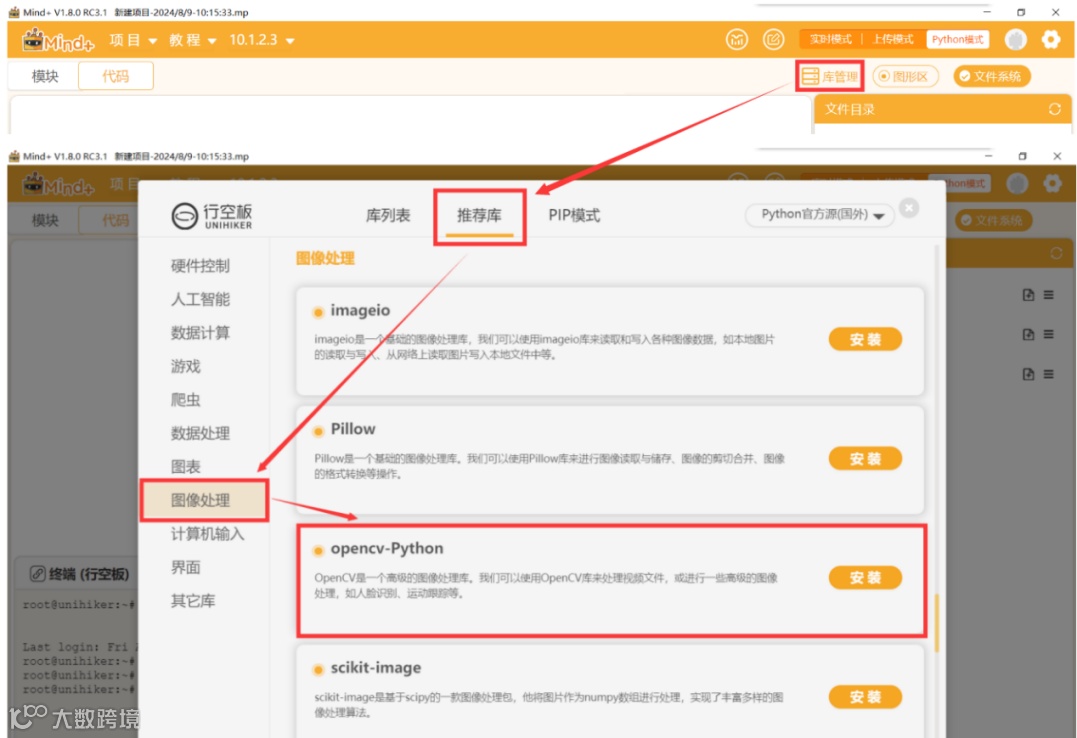Select the 硬件控制 category
The image size is (1077, 738).
point(200,266)
